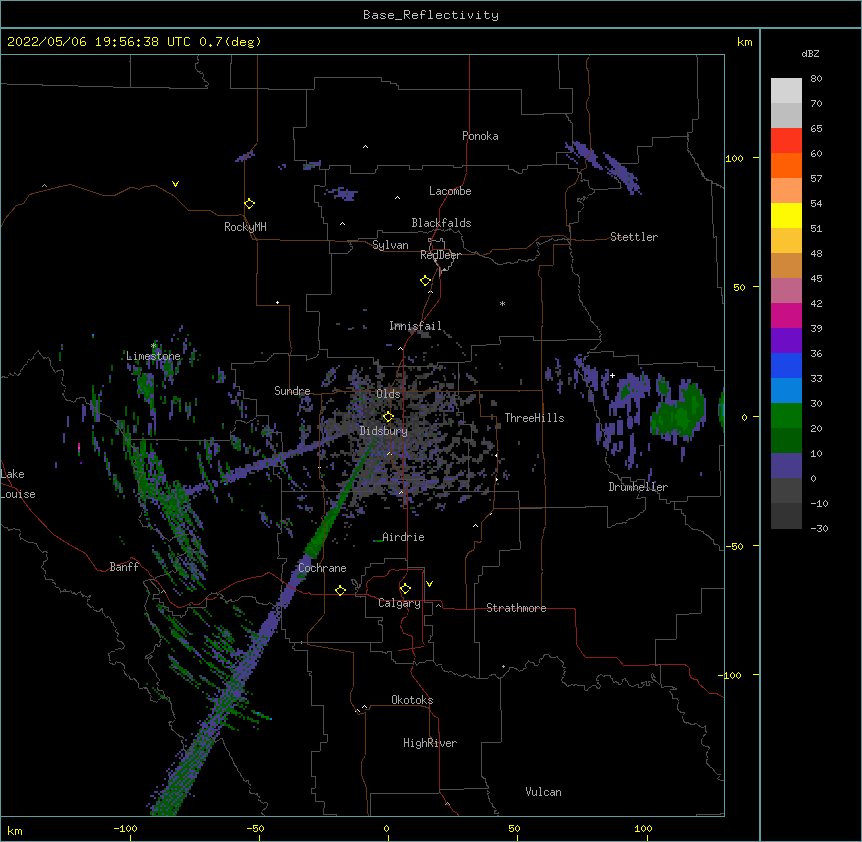
Task: Click the yellow marker near RockyMH
Action: (x=250, y=204)
